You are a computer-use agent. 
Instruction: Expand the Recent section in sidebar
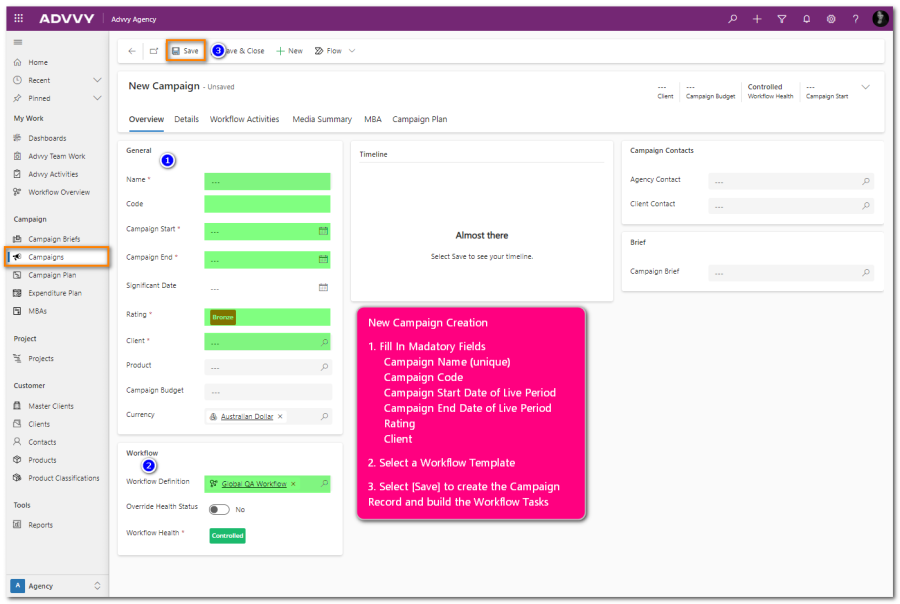click(97, 80)
